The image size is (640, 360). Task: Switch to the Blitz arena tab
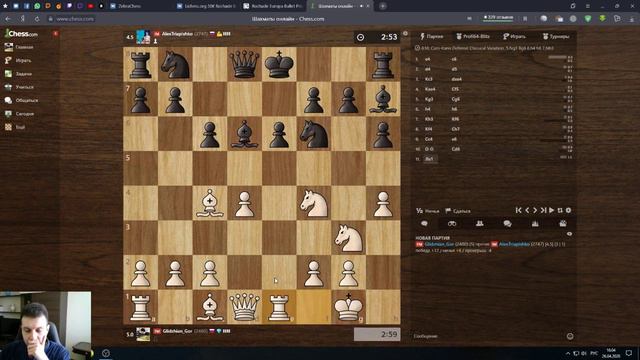point(473,36)
